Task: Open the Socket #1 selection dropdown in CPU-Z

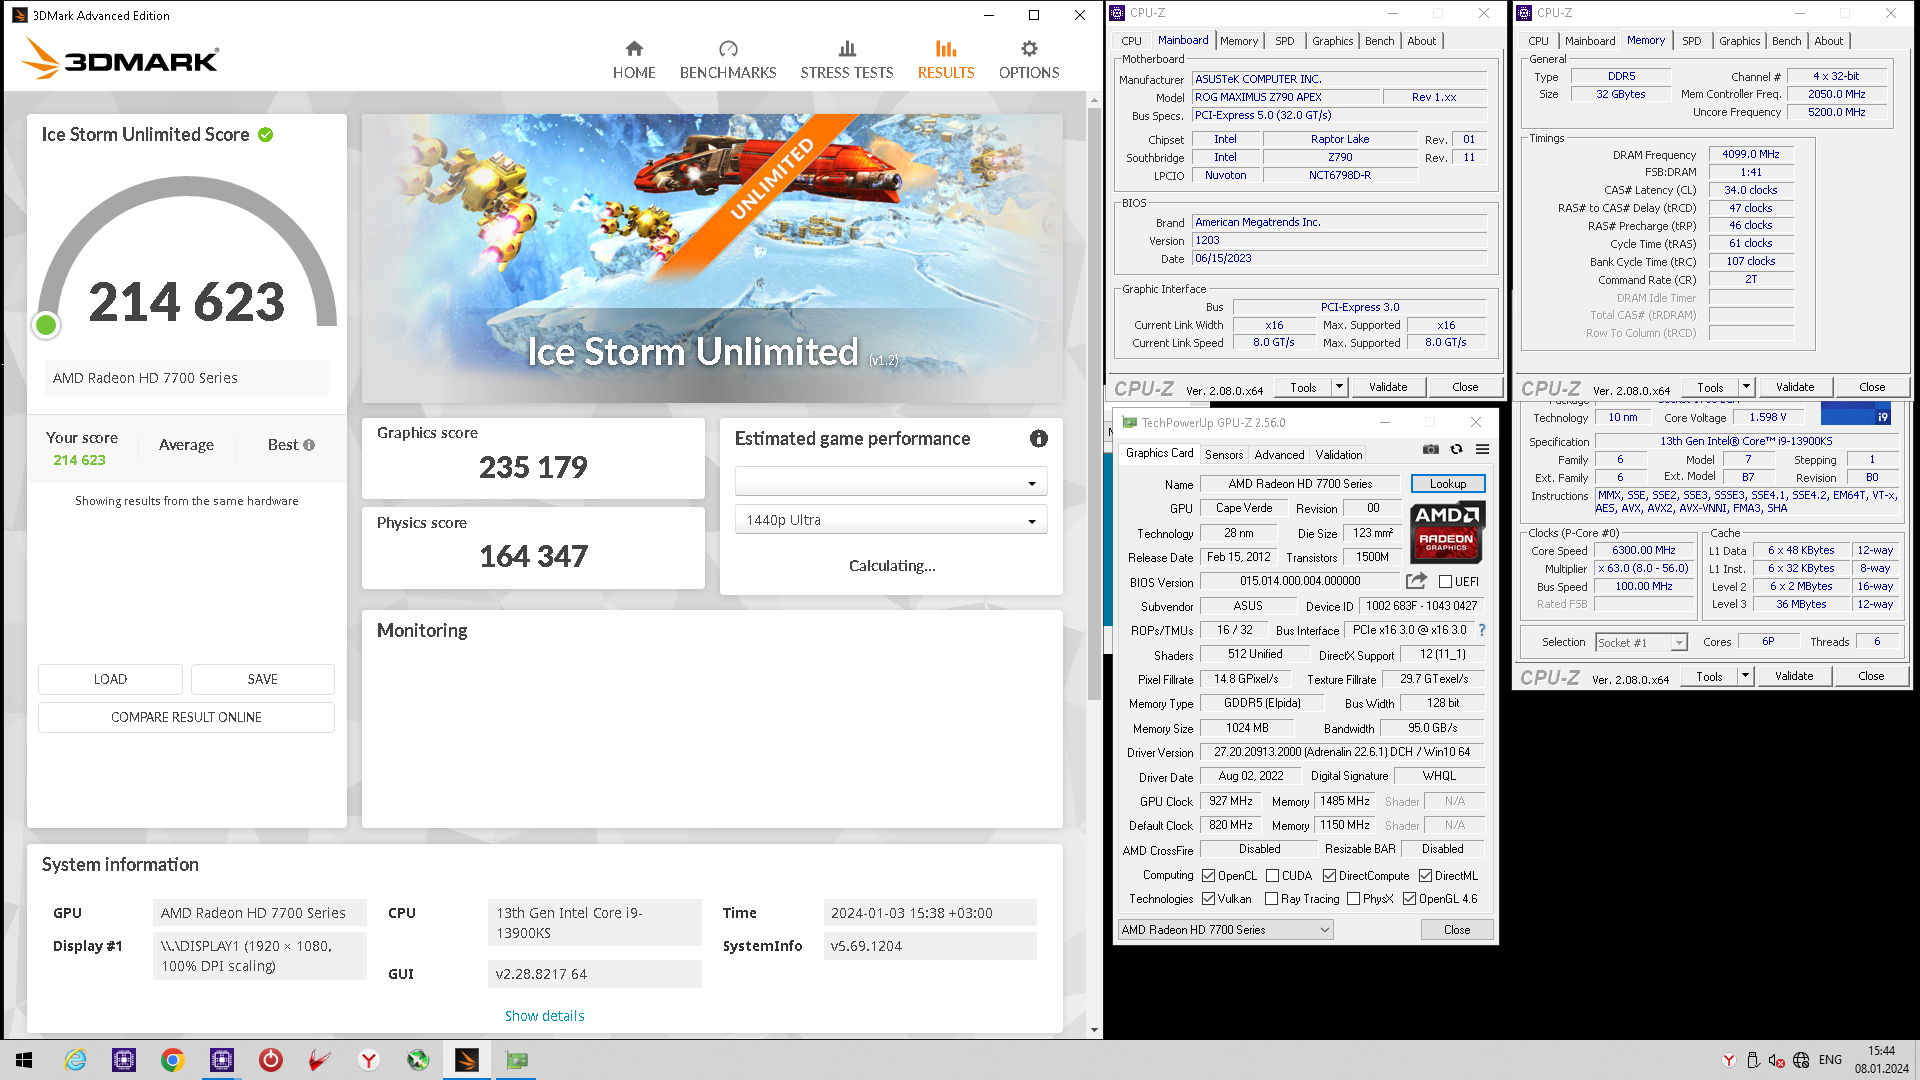Action: 1641,643
